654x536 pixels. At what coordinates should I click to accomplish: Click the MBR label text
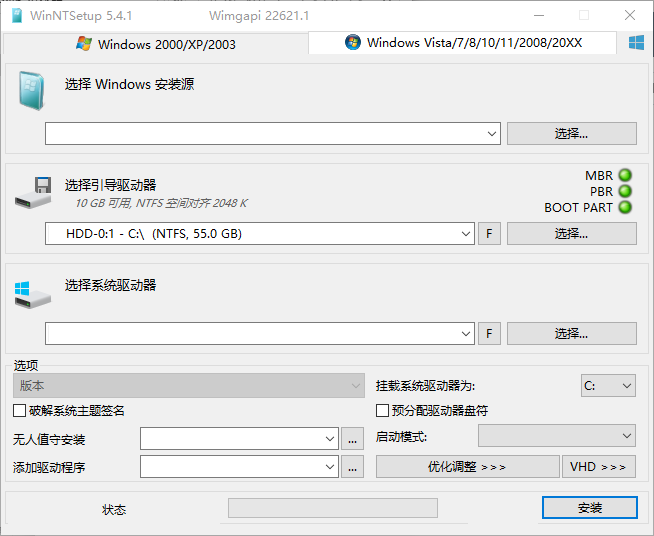tap(599, 176)
